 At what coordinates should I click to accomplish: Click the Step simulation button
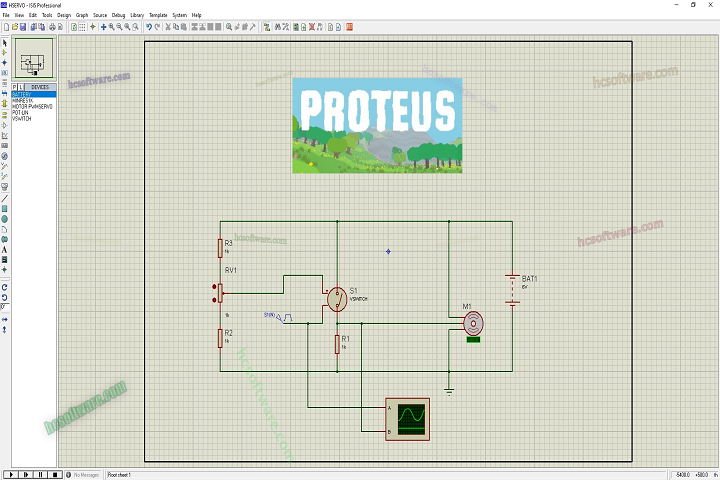(x=26, y=474)
